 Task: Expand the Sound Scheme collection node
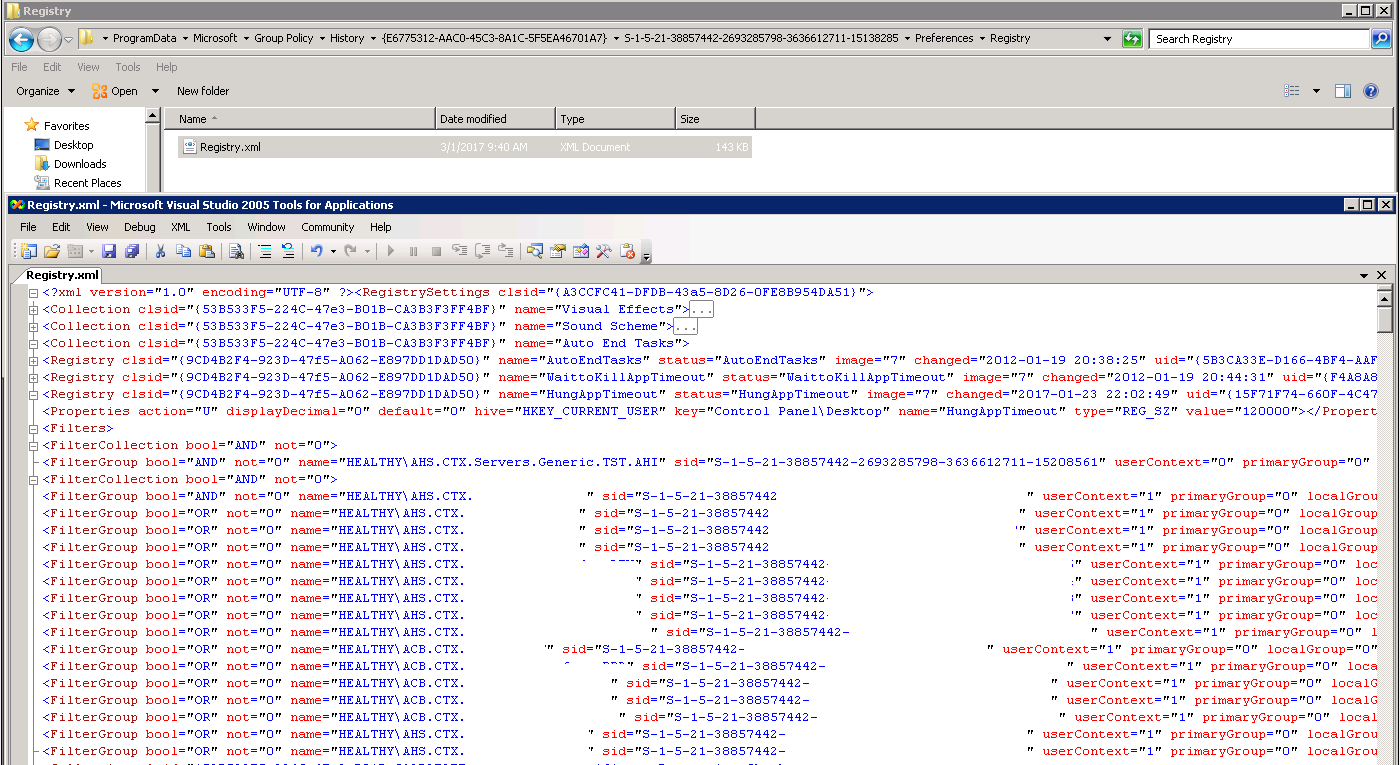pos(33,327)
